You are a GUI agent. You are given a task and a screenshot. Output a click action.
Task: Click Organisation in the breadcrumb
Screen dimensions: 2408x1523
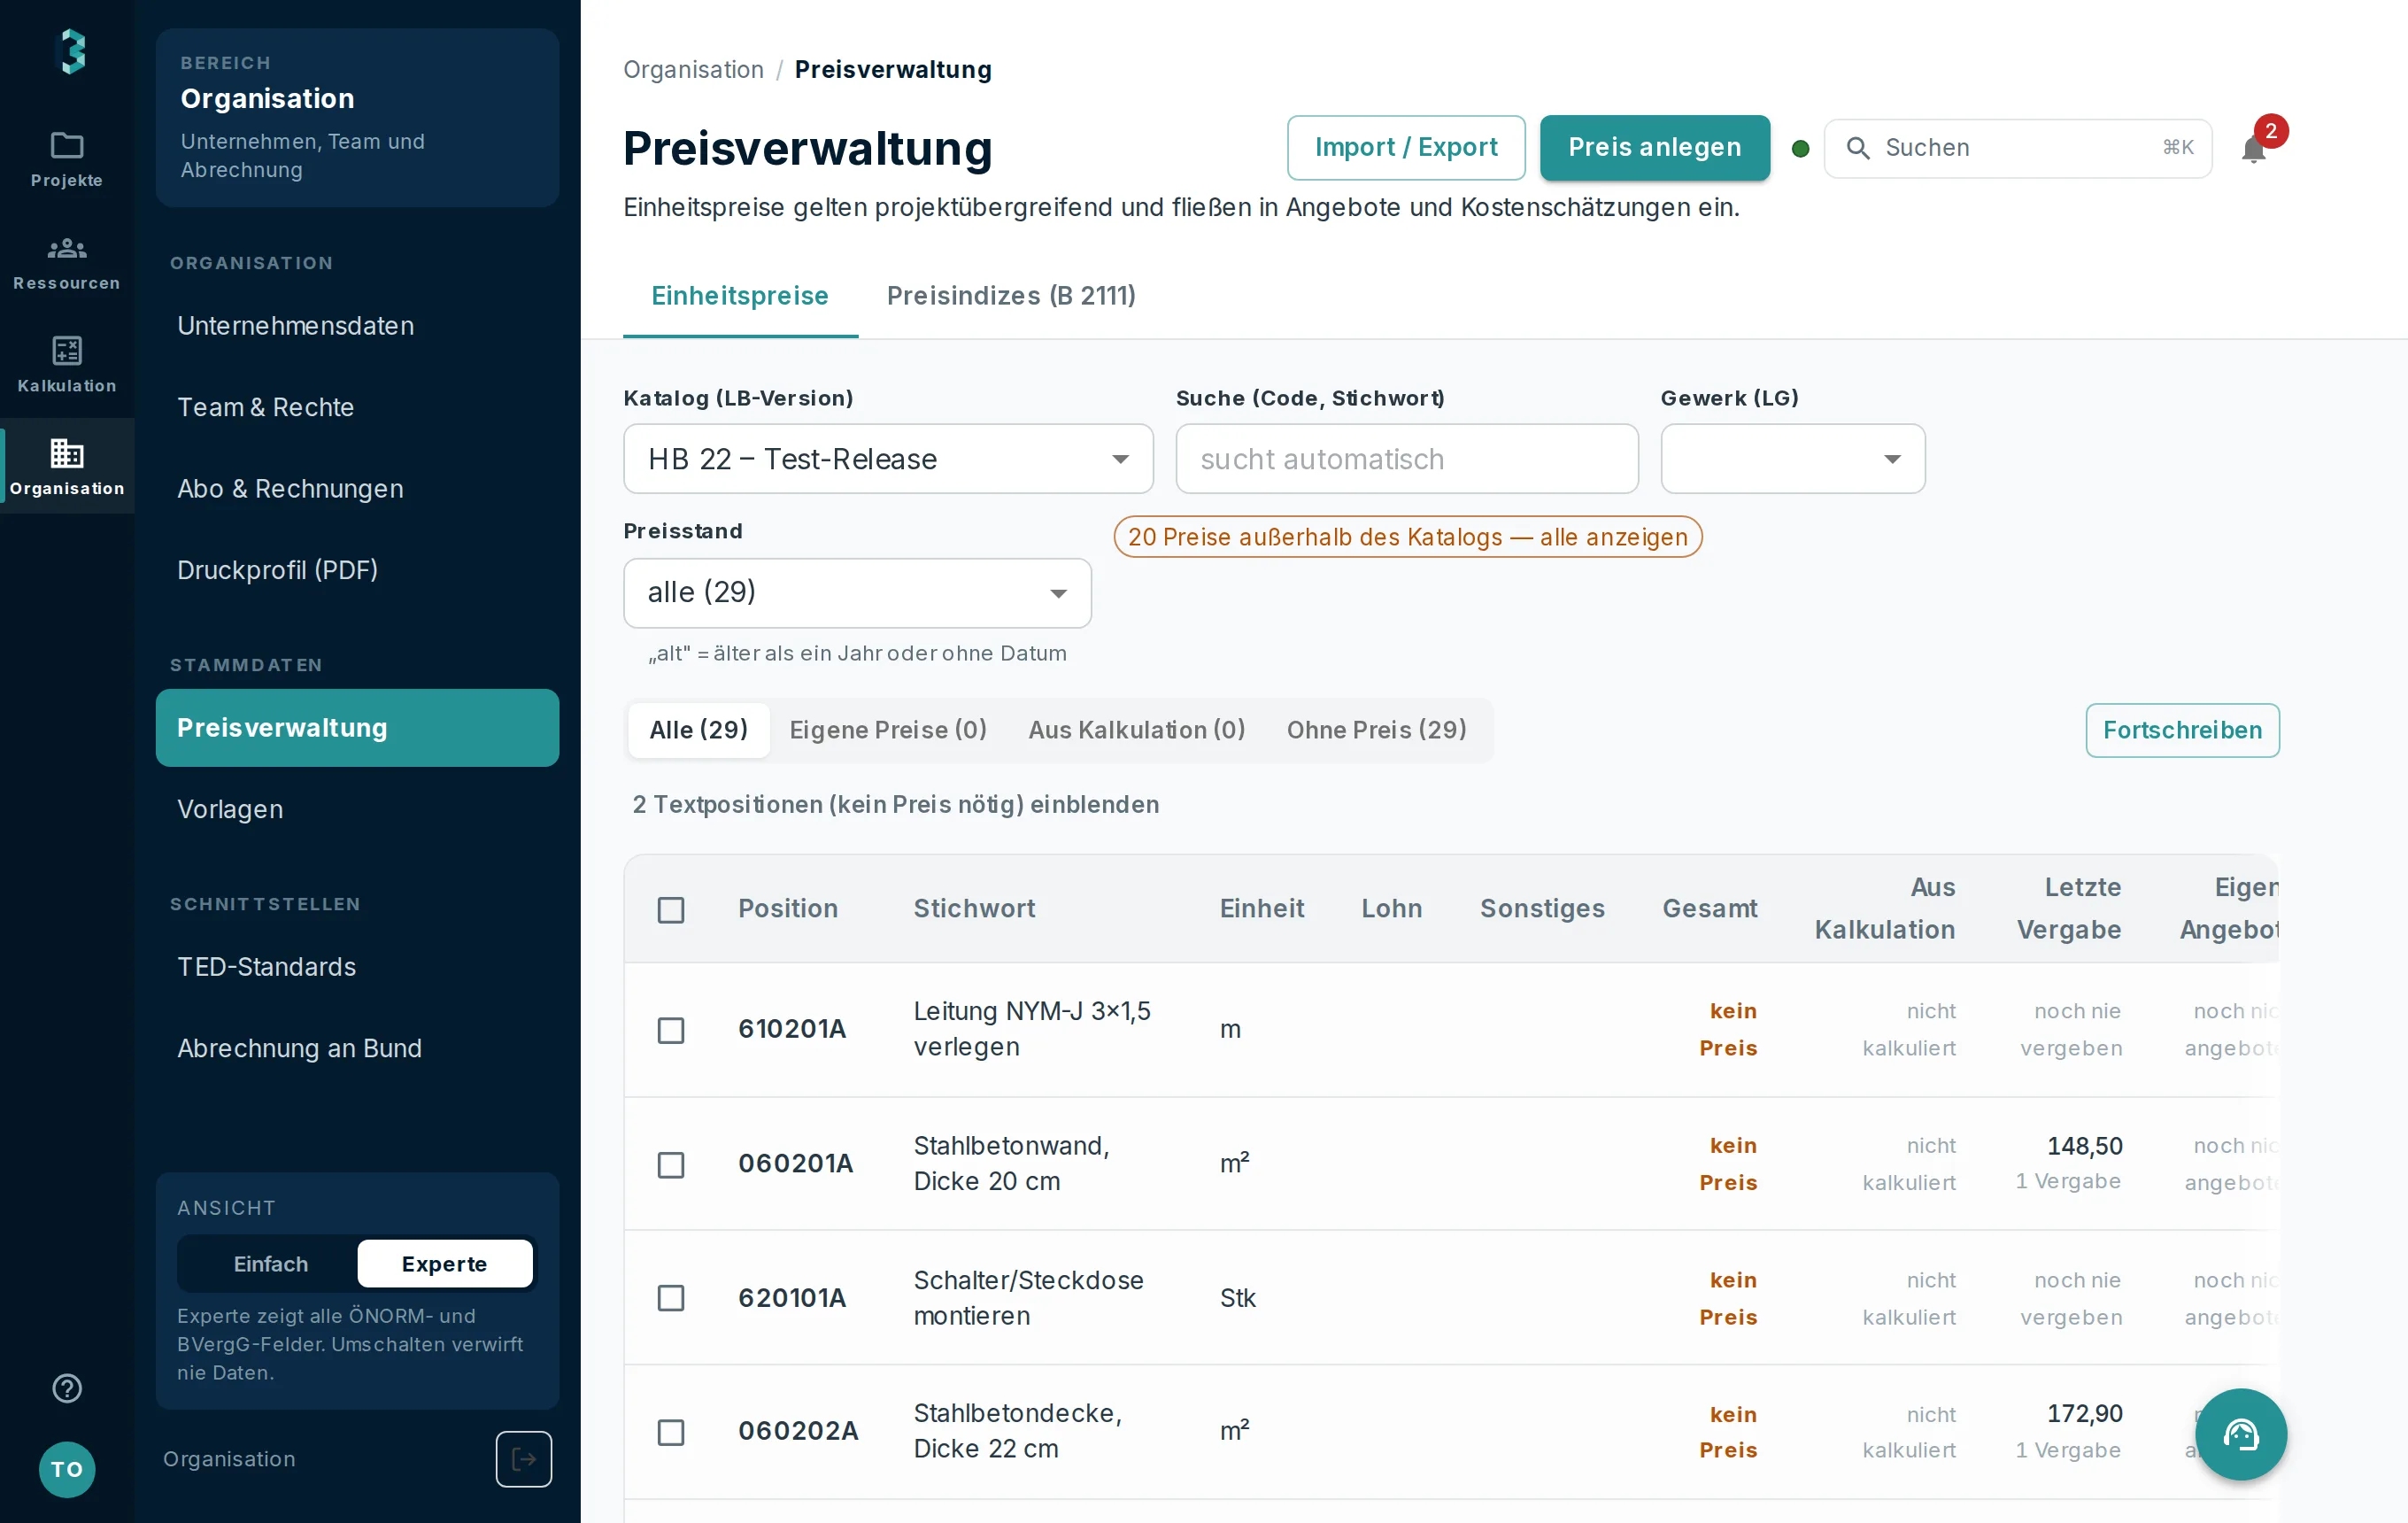tap(693, 70)
